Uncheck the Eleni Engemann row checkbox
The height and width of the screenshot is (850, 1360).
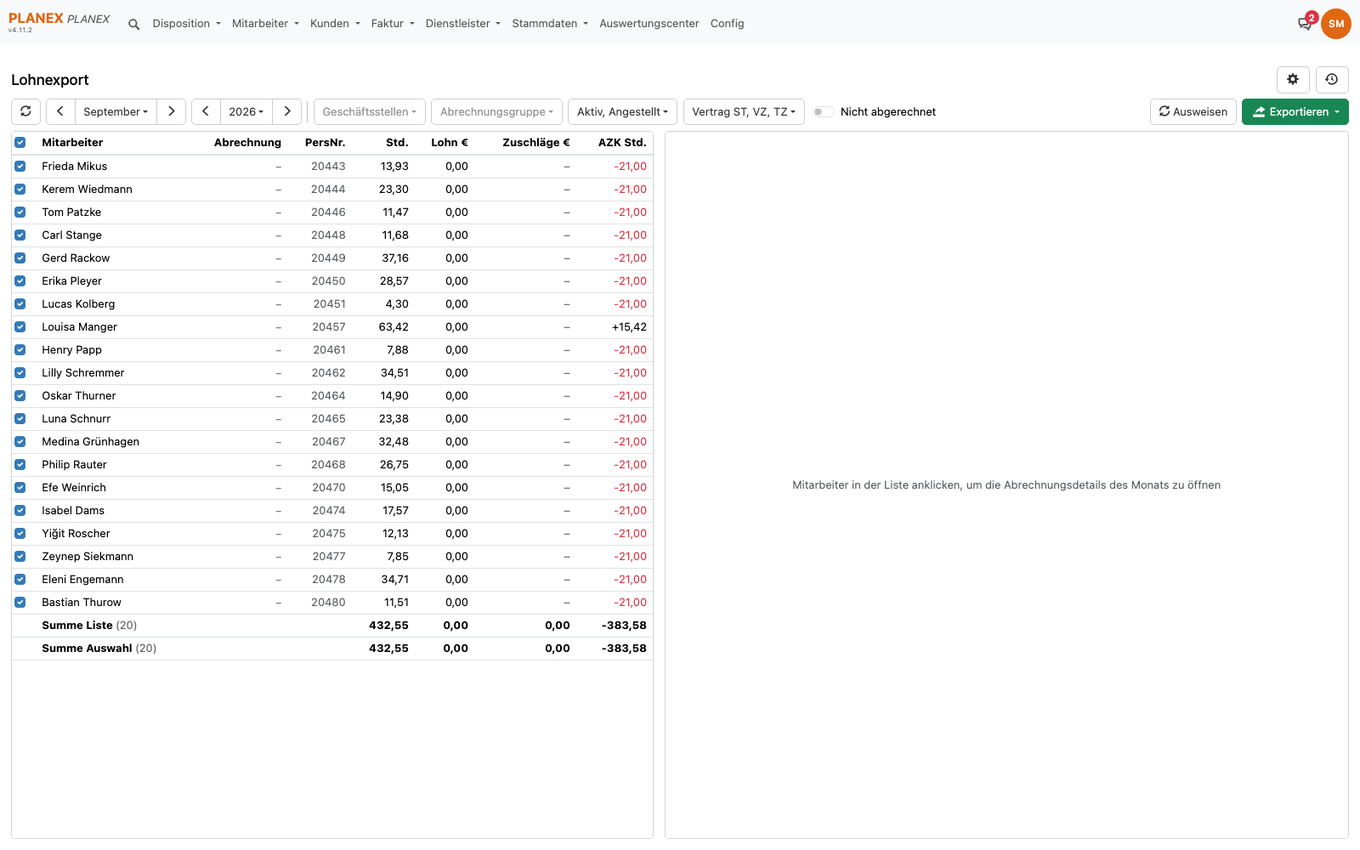click(20, 580)
